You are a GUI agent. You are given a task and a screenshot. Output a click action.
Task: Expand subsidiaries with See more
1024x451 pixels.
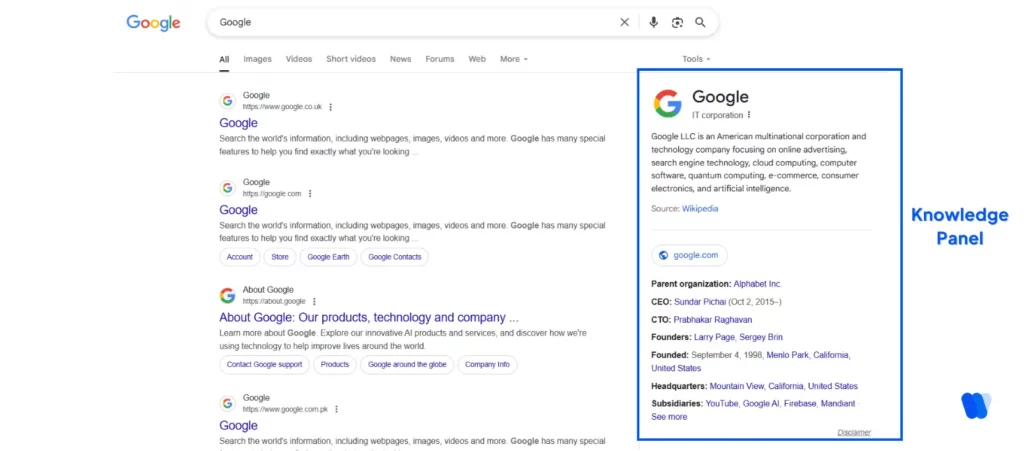point(669,417)
